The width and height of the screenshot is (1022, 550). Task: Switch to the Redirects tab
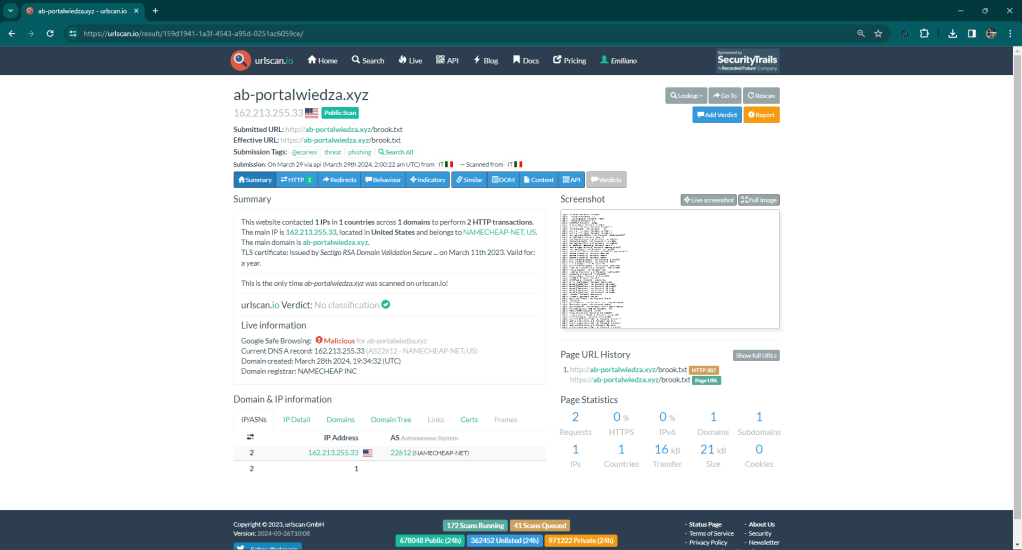click(x=339, y=180)
